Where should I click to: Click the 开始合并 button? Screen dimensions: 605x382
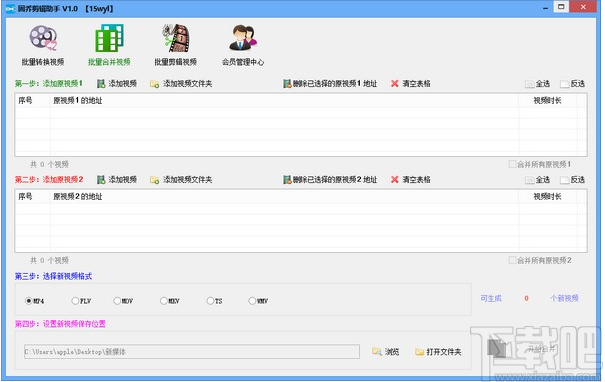pos(523,349)
